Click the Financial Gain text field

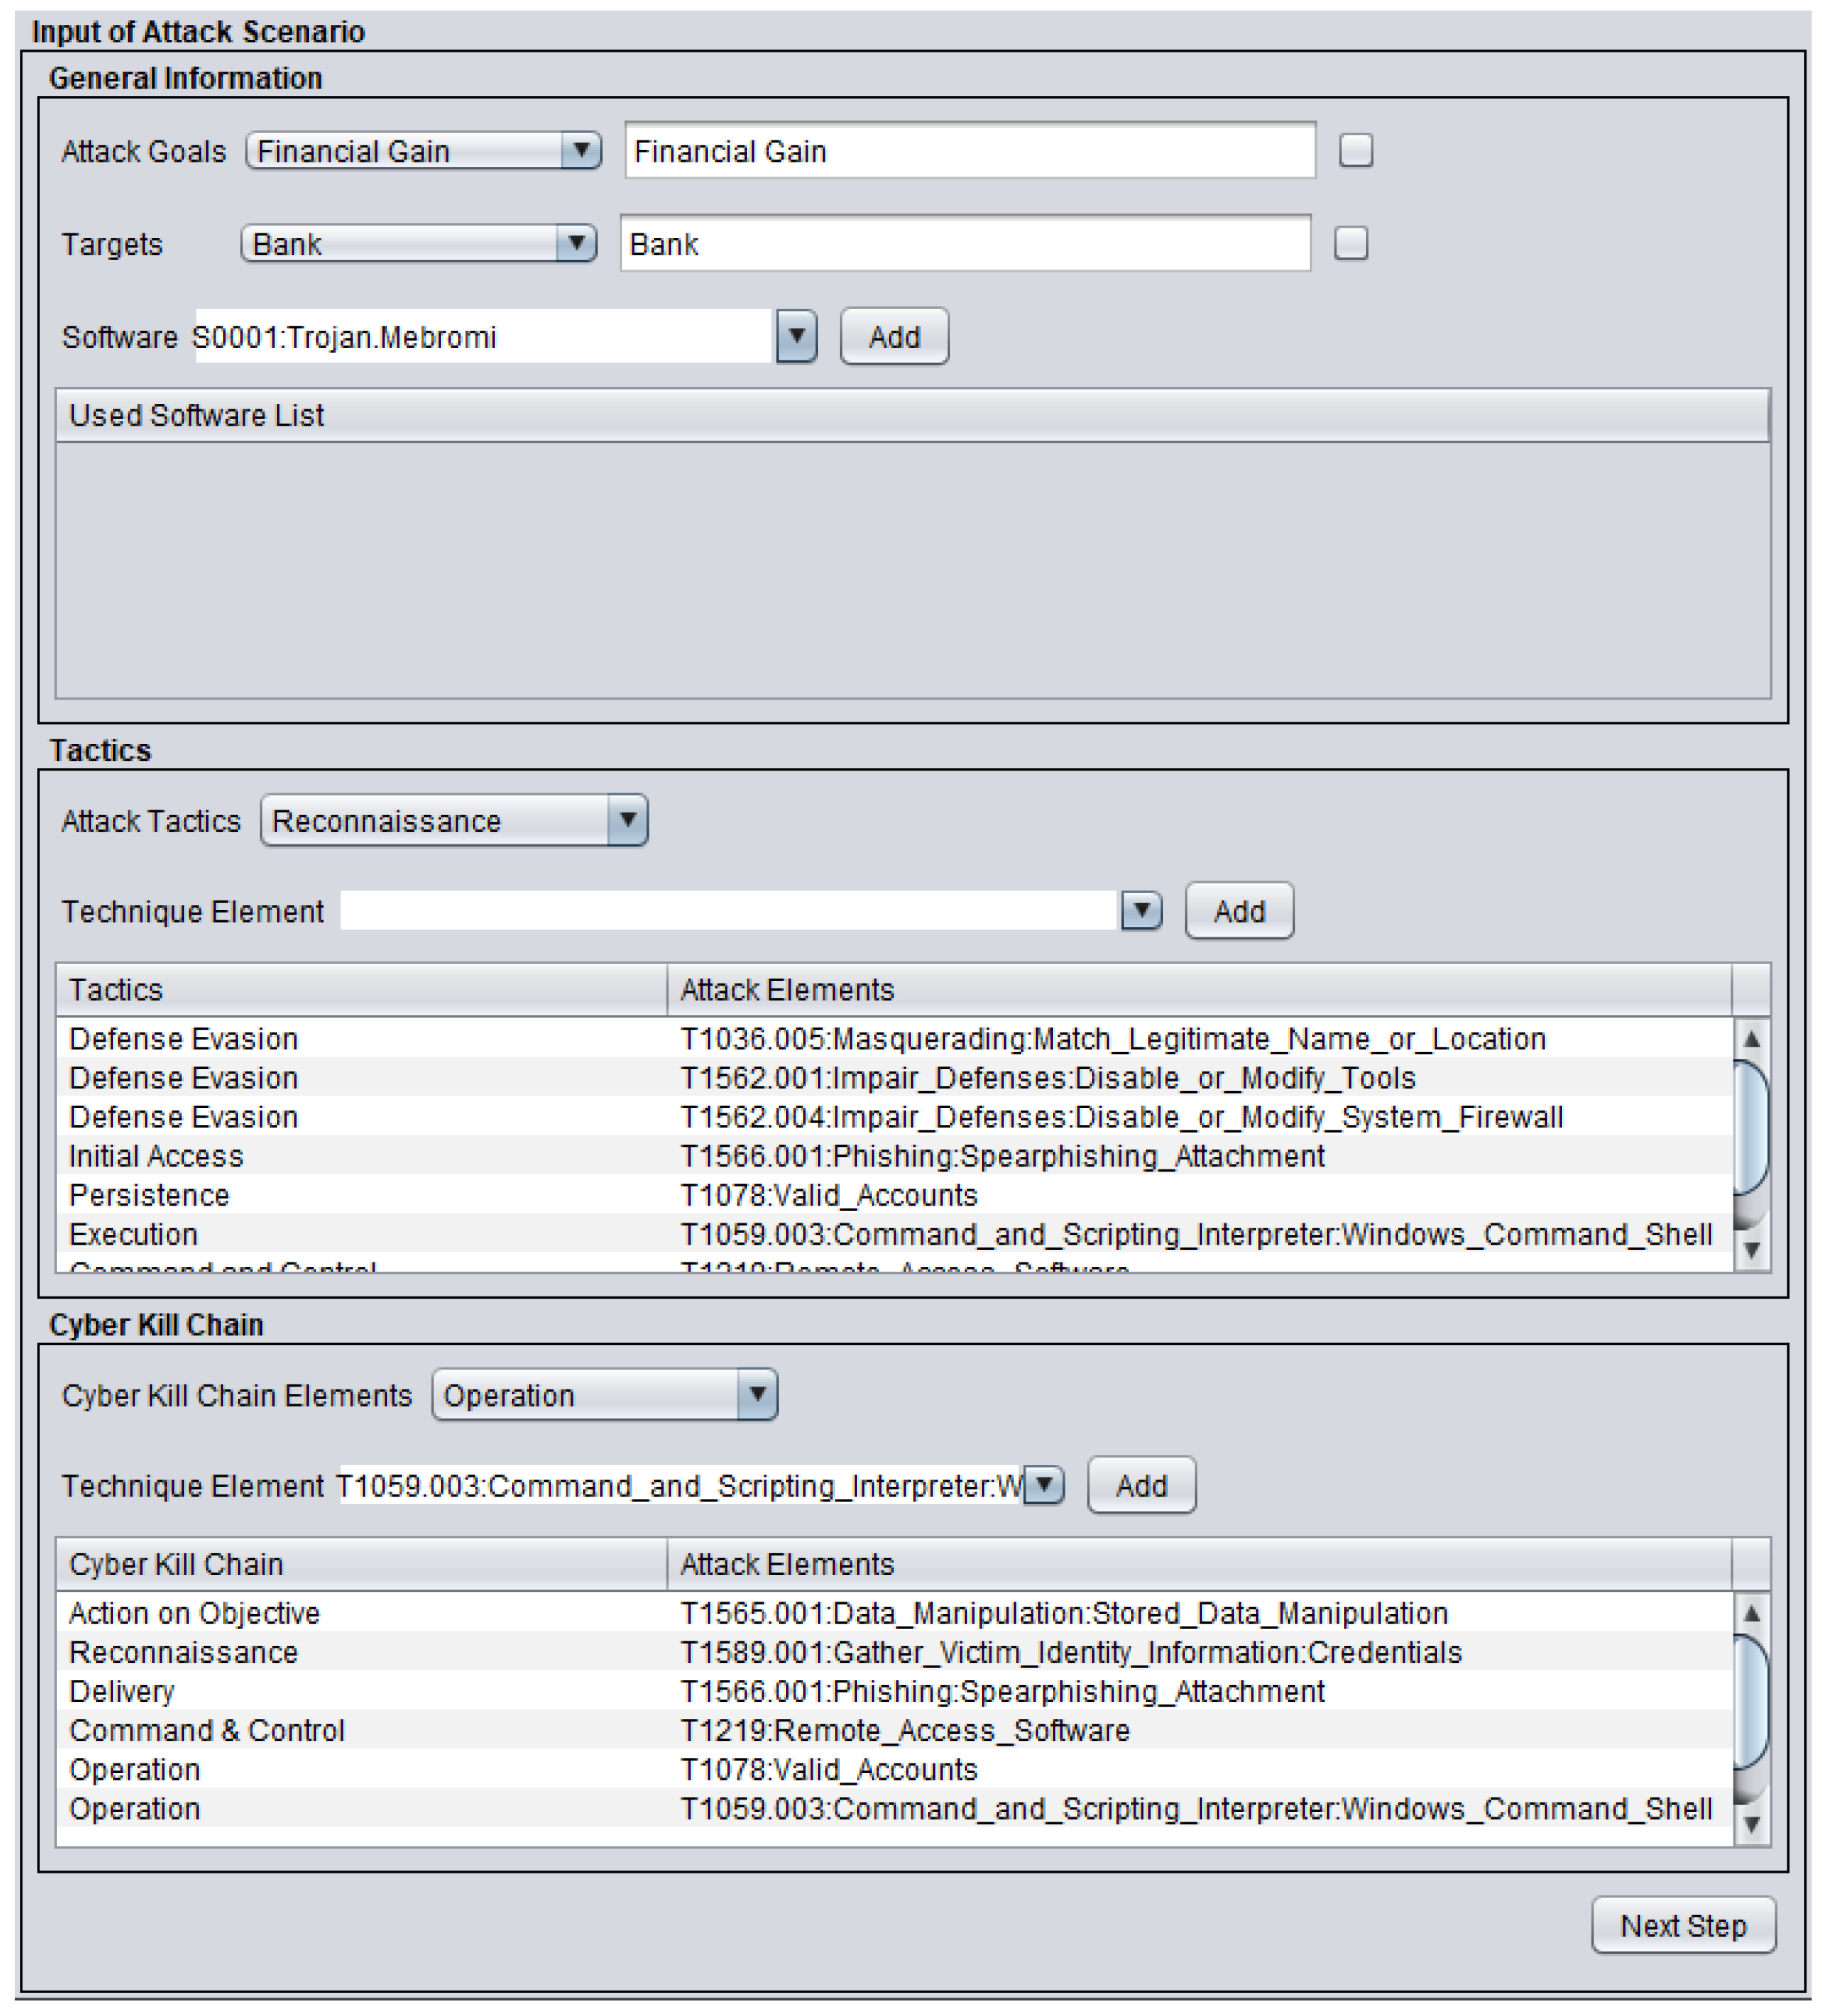pyautogui.click(x=970, y=151)
